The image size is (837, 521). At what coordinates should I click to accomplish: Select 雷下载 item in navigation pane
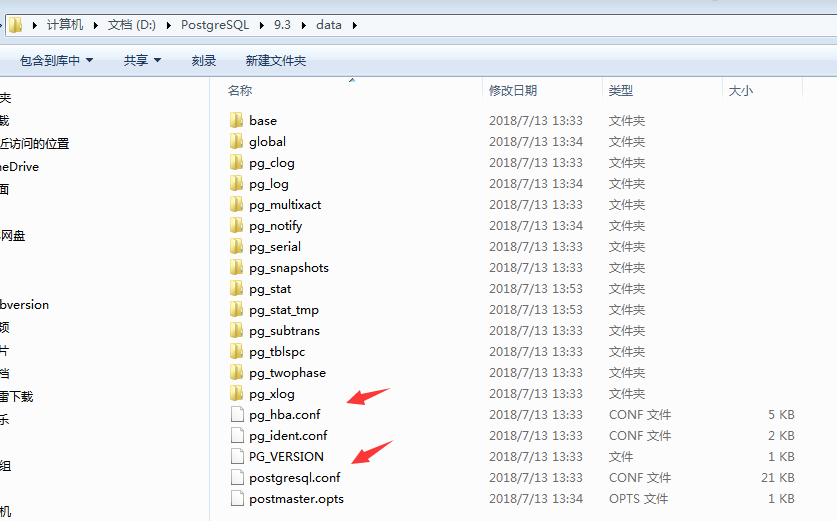point(17,397)
